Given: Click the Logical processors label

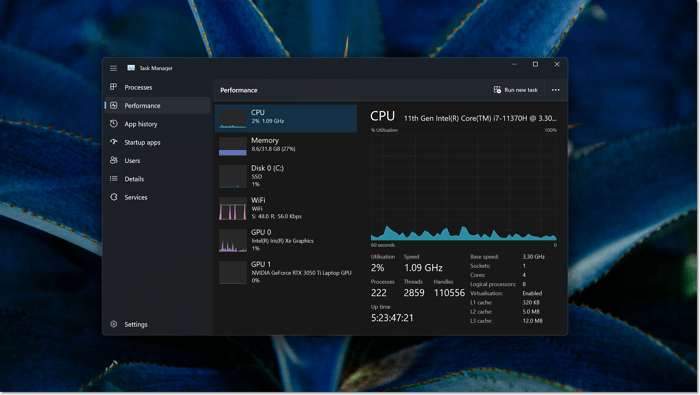Looking at the screenshot, I should tap(493, 284).
